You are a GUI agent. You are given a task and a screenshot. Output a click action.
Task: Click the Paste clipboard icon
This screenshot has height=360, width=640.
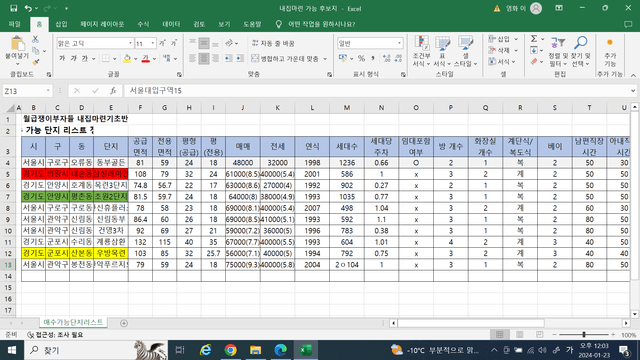click(x=17, y=44)
